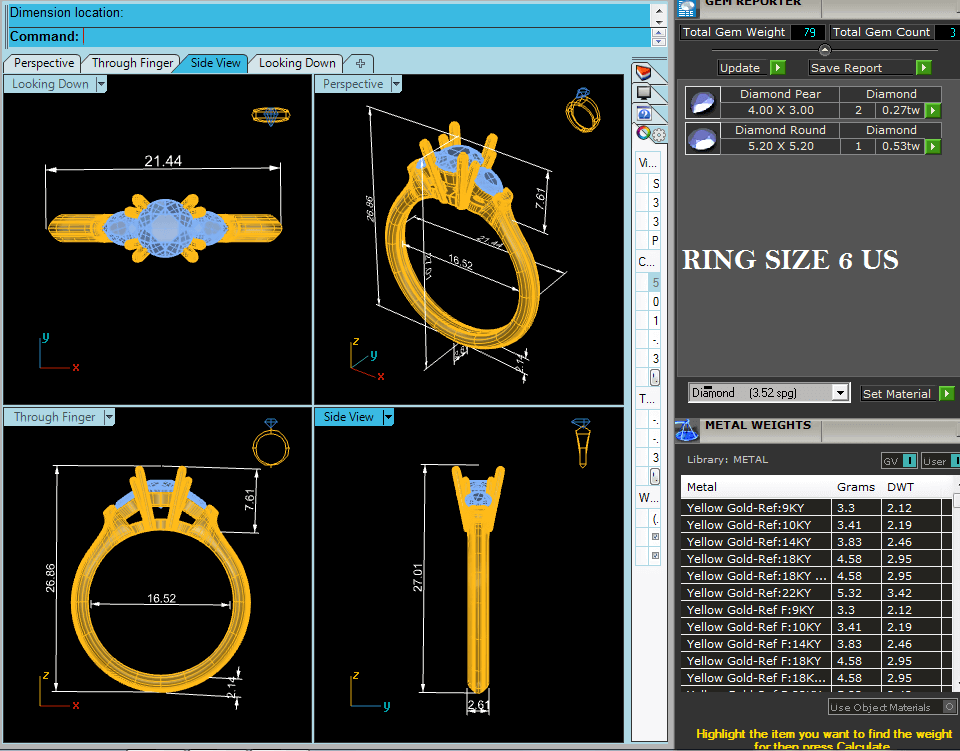The image size is (960, 751).
Task: Toggle the GV library switch
Action: pos(909,461)
